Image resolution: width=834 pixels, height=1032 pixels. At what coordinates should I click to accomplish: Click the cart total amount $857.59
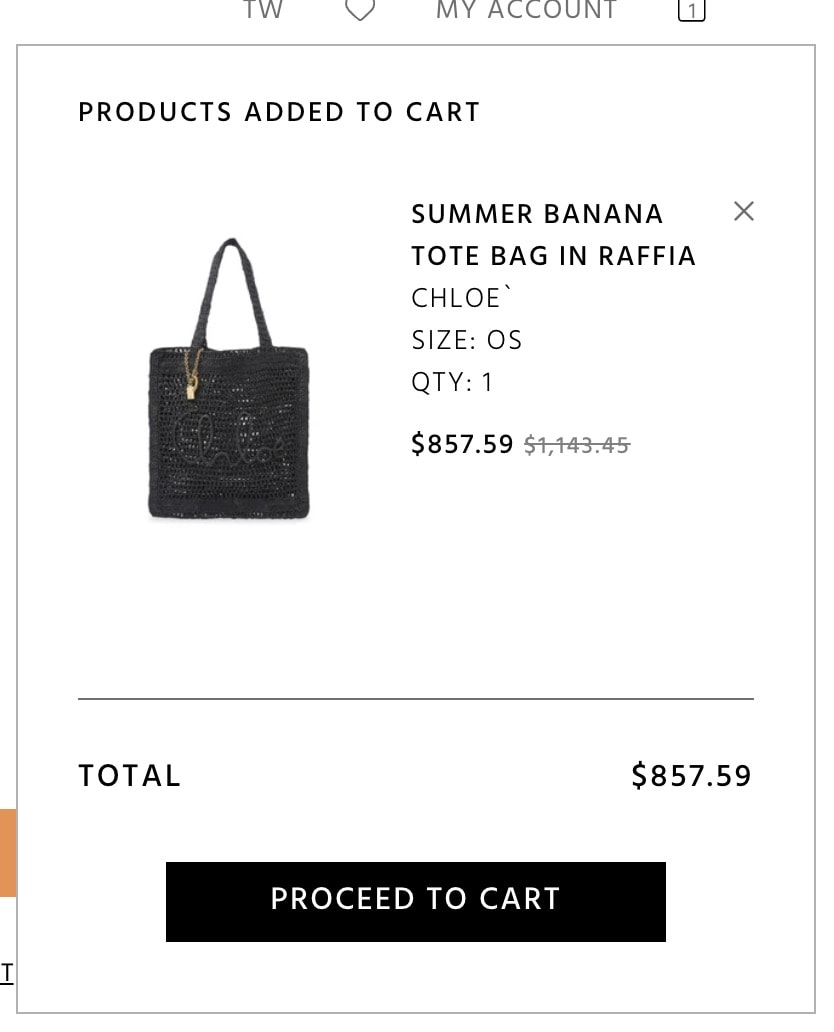[x=691, y=775]
